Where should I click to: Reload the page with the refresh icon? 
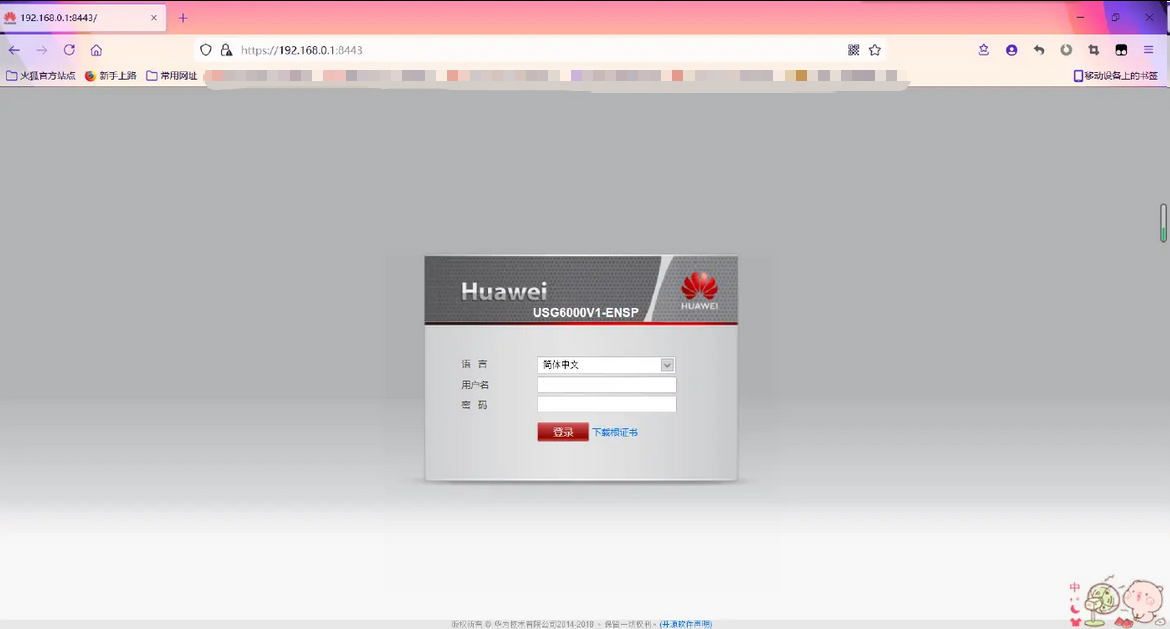pos(69,50)
